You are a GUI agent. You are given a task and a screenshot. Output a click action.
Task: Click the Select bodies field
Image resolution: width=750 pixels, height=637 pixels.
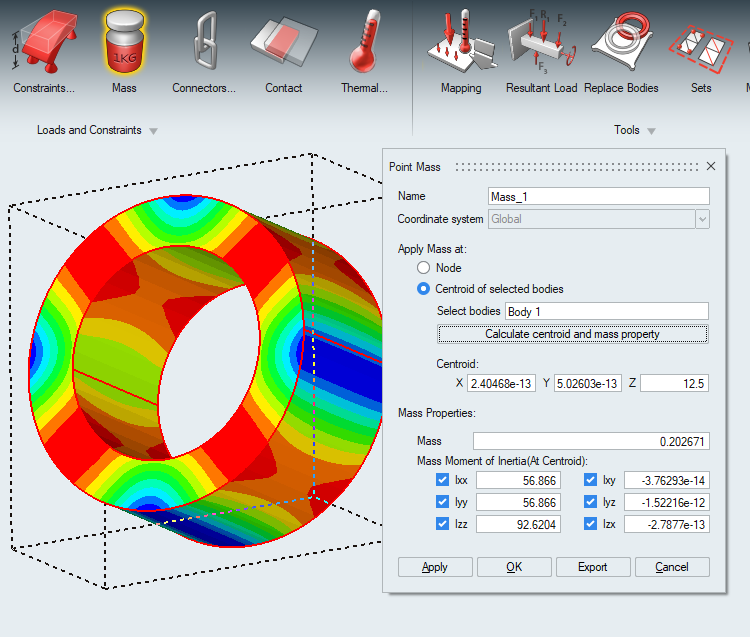607,311
